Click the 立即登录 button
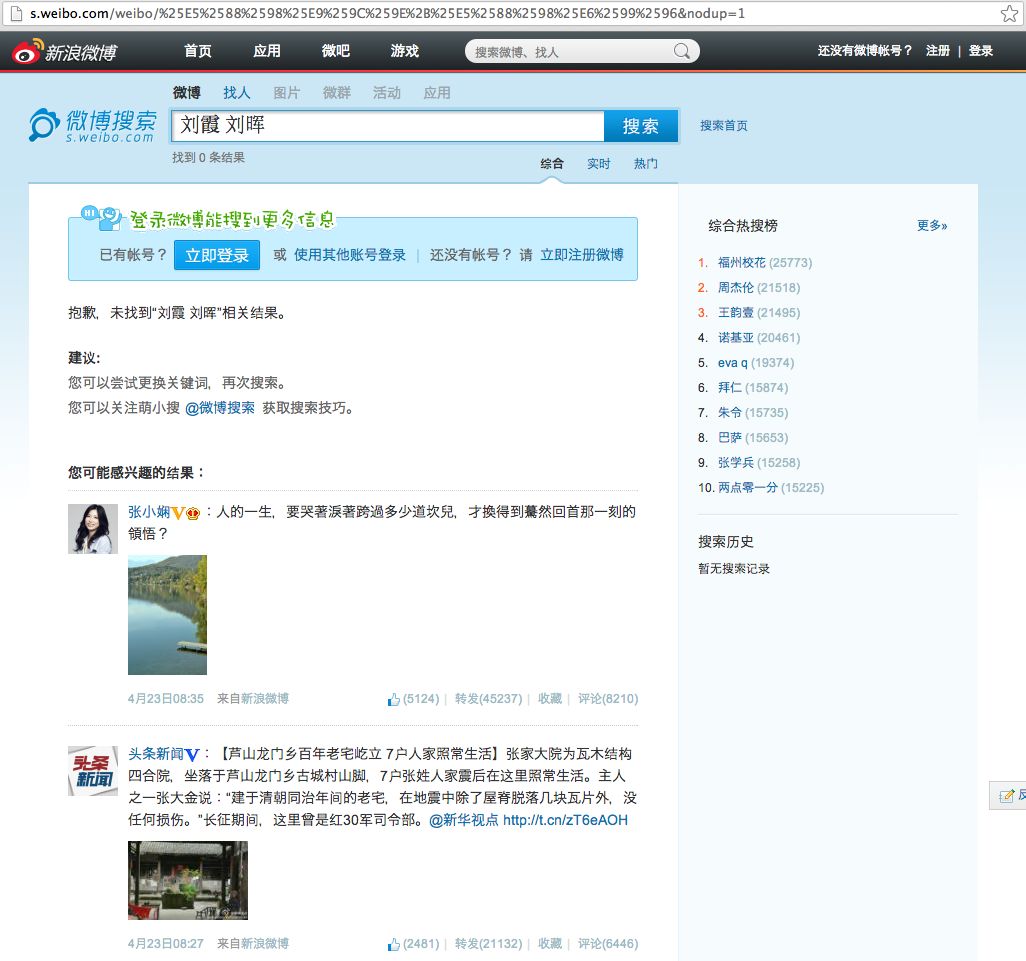This screenshot has width=1026, height=961. coord(217,255)
